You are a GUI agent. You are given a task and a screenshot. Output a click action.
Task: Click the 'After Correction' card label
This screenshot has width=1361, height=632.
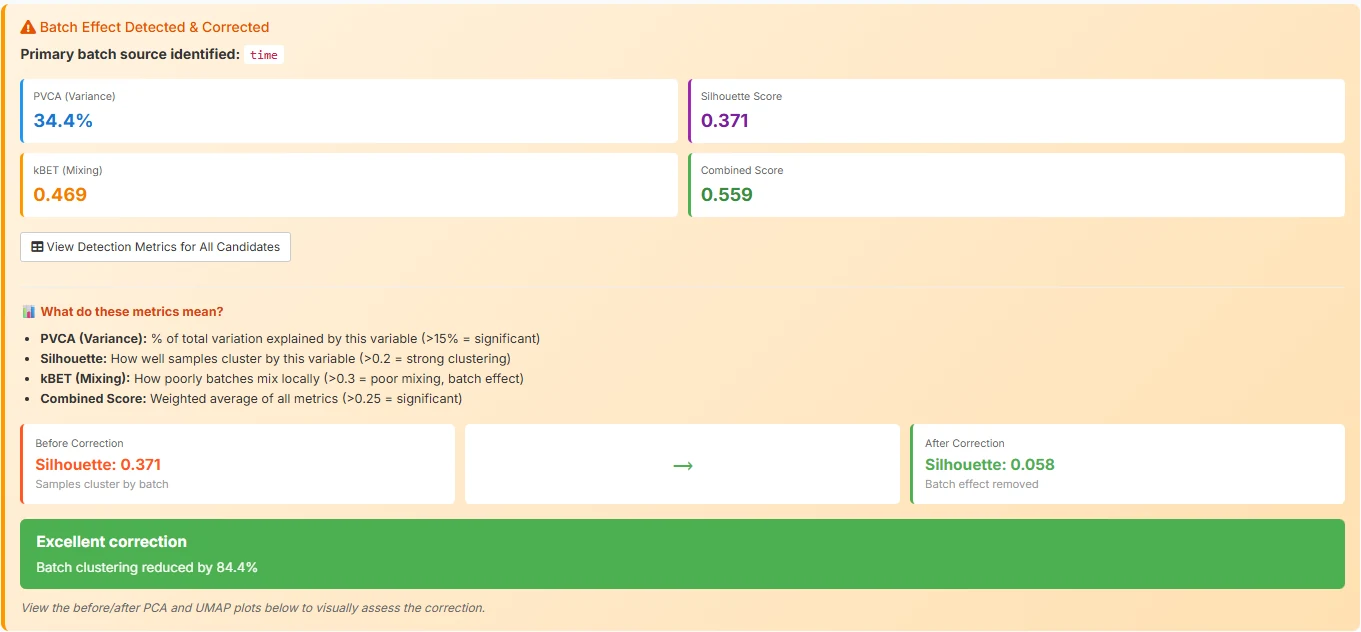pos(965,443)
